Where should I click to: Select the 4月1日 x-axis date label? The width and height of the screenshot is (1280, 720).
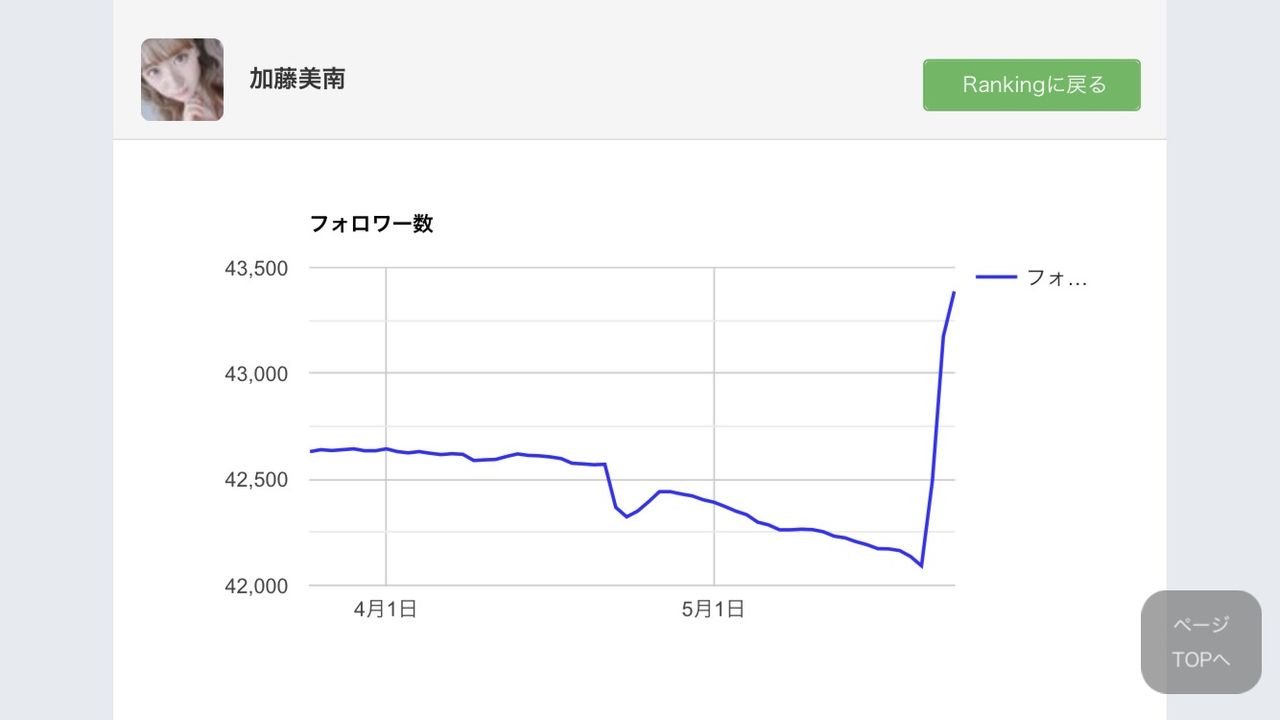[385, 609]
